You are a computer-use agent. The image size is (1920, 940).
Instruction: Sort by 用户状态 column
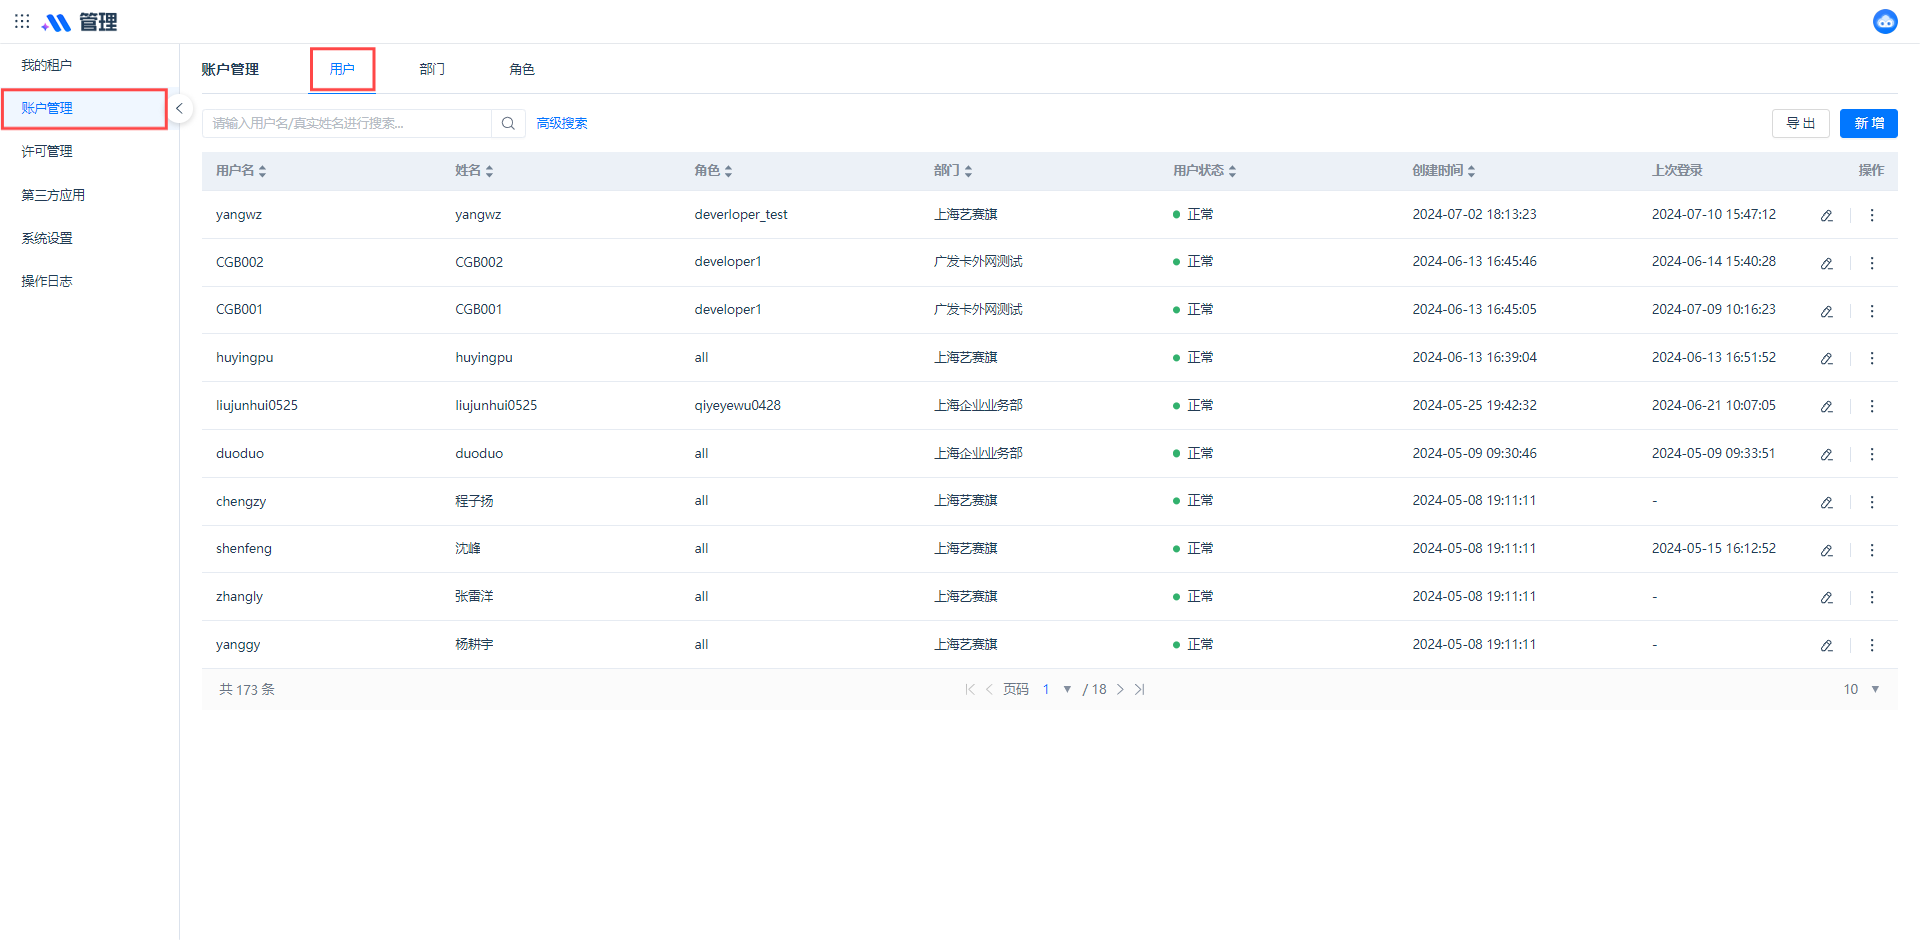coord(1232,171)
